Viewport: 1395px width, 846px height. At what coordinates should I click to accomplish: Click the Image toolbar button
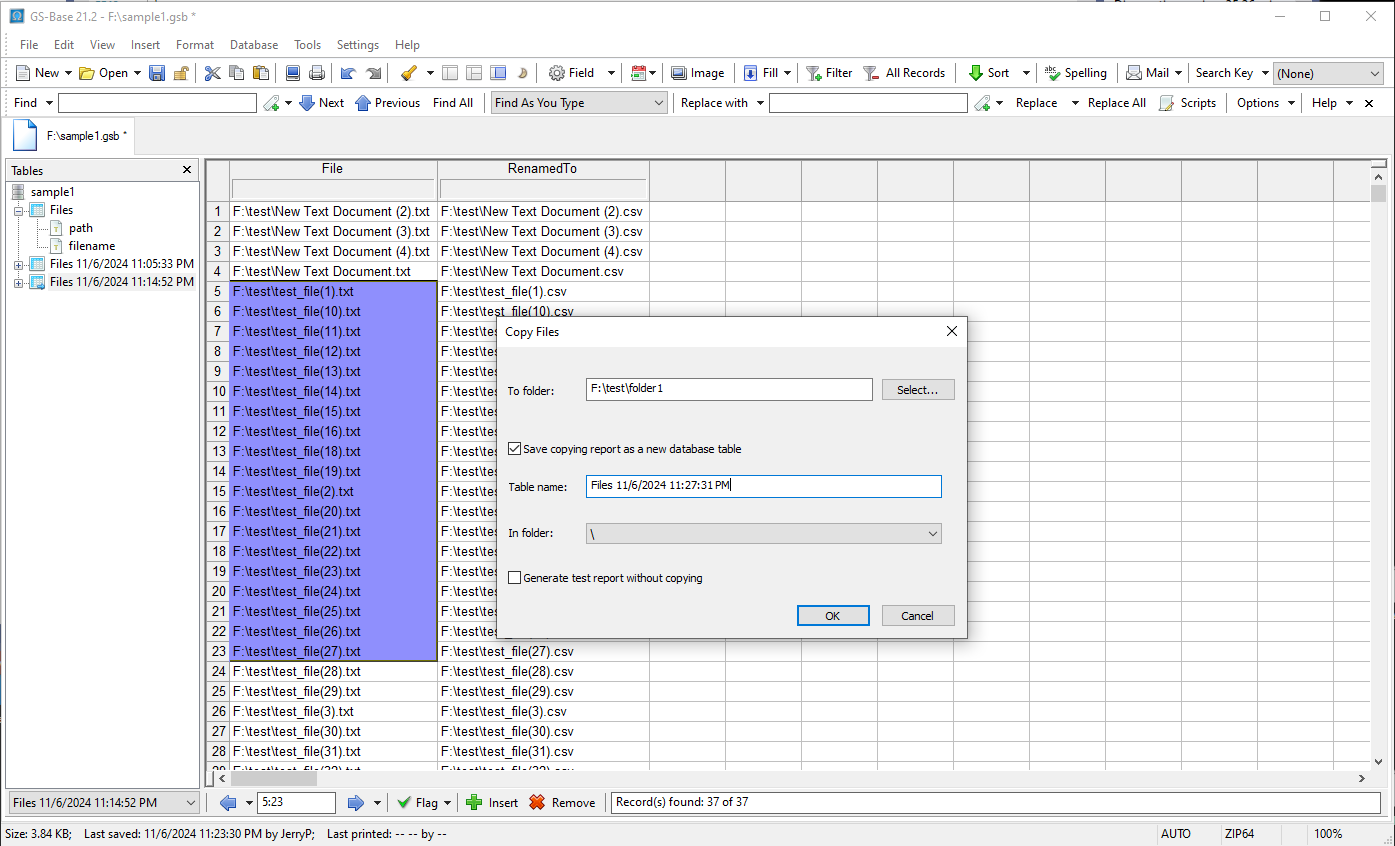point(697,73)
